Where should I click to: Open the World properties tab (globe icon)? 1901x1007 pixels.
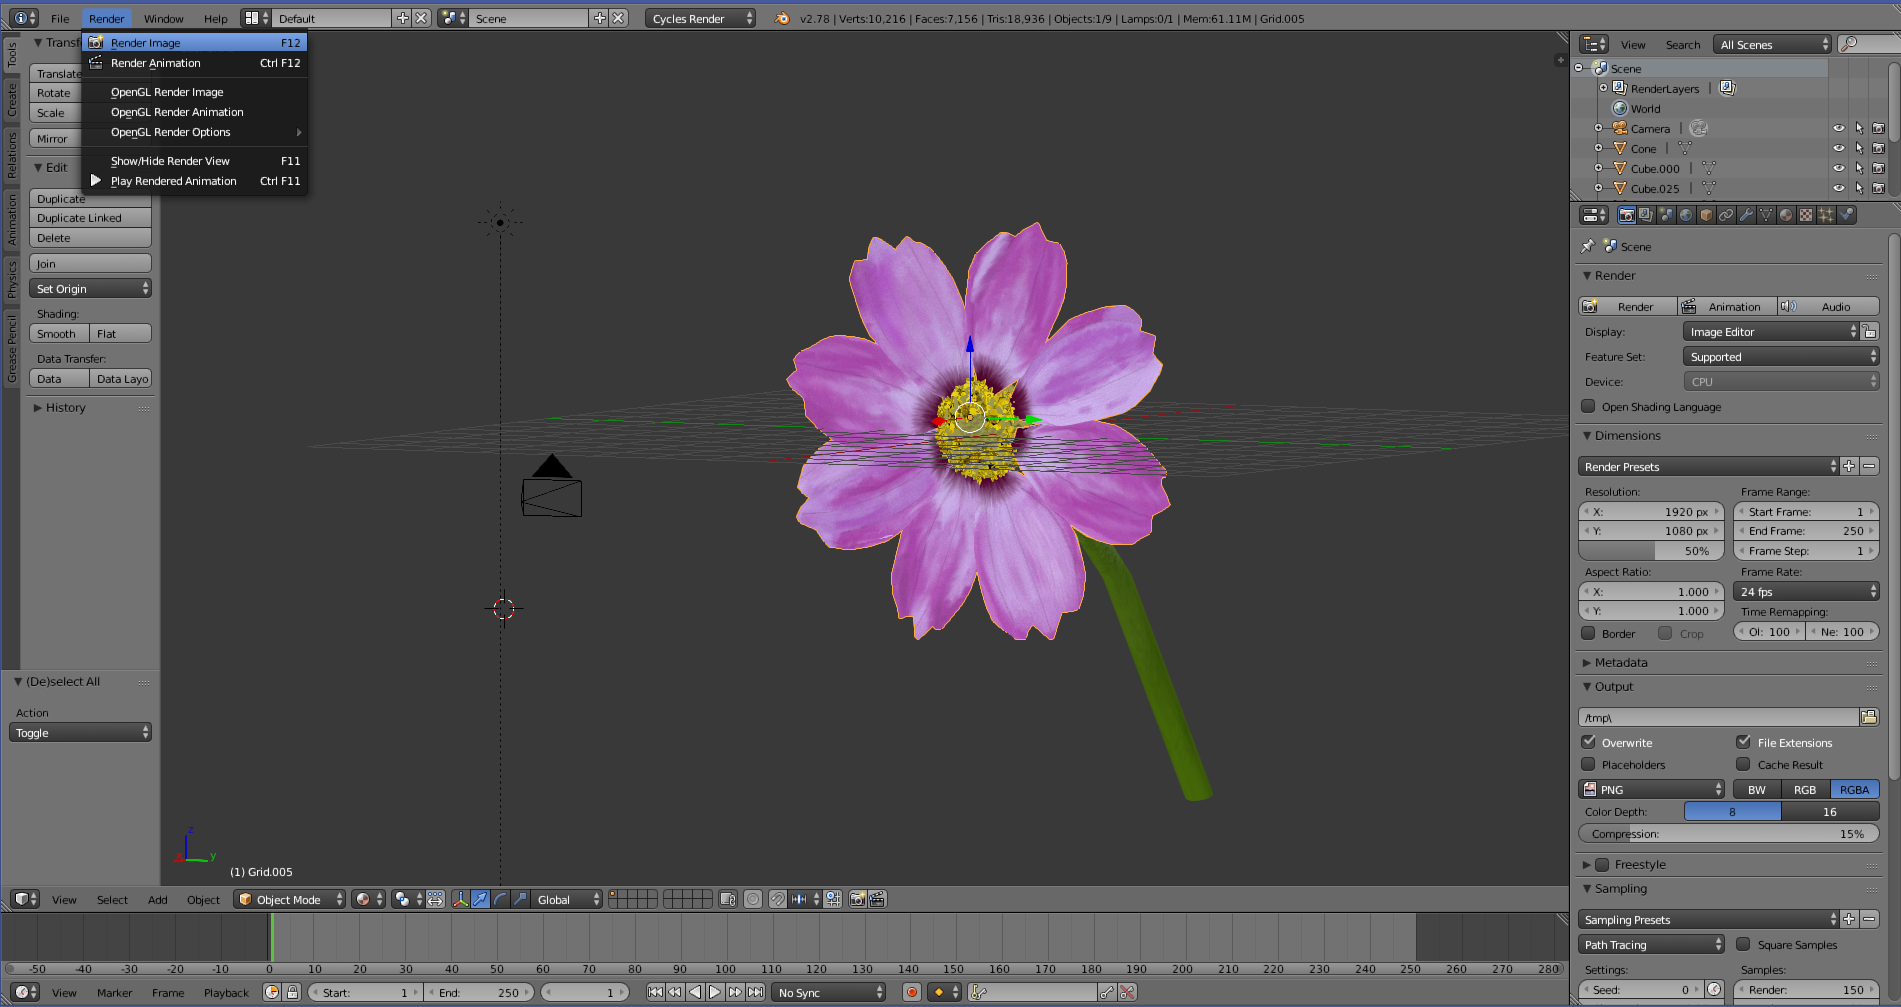coord(1687,214)
